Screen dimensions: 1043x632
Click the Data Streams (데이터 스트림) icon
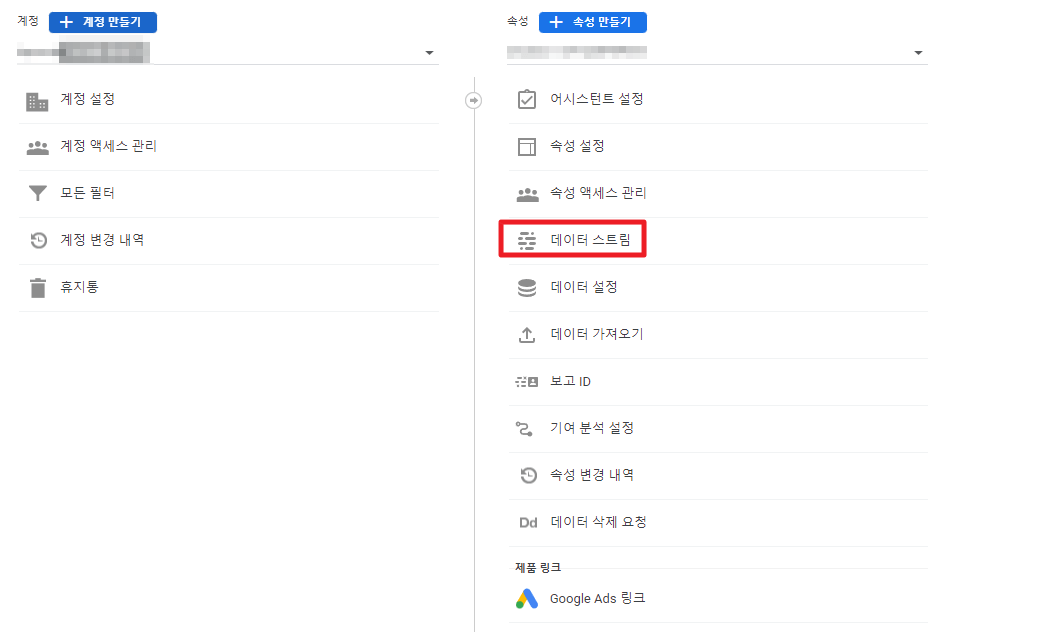[528, 241]
